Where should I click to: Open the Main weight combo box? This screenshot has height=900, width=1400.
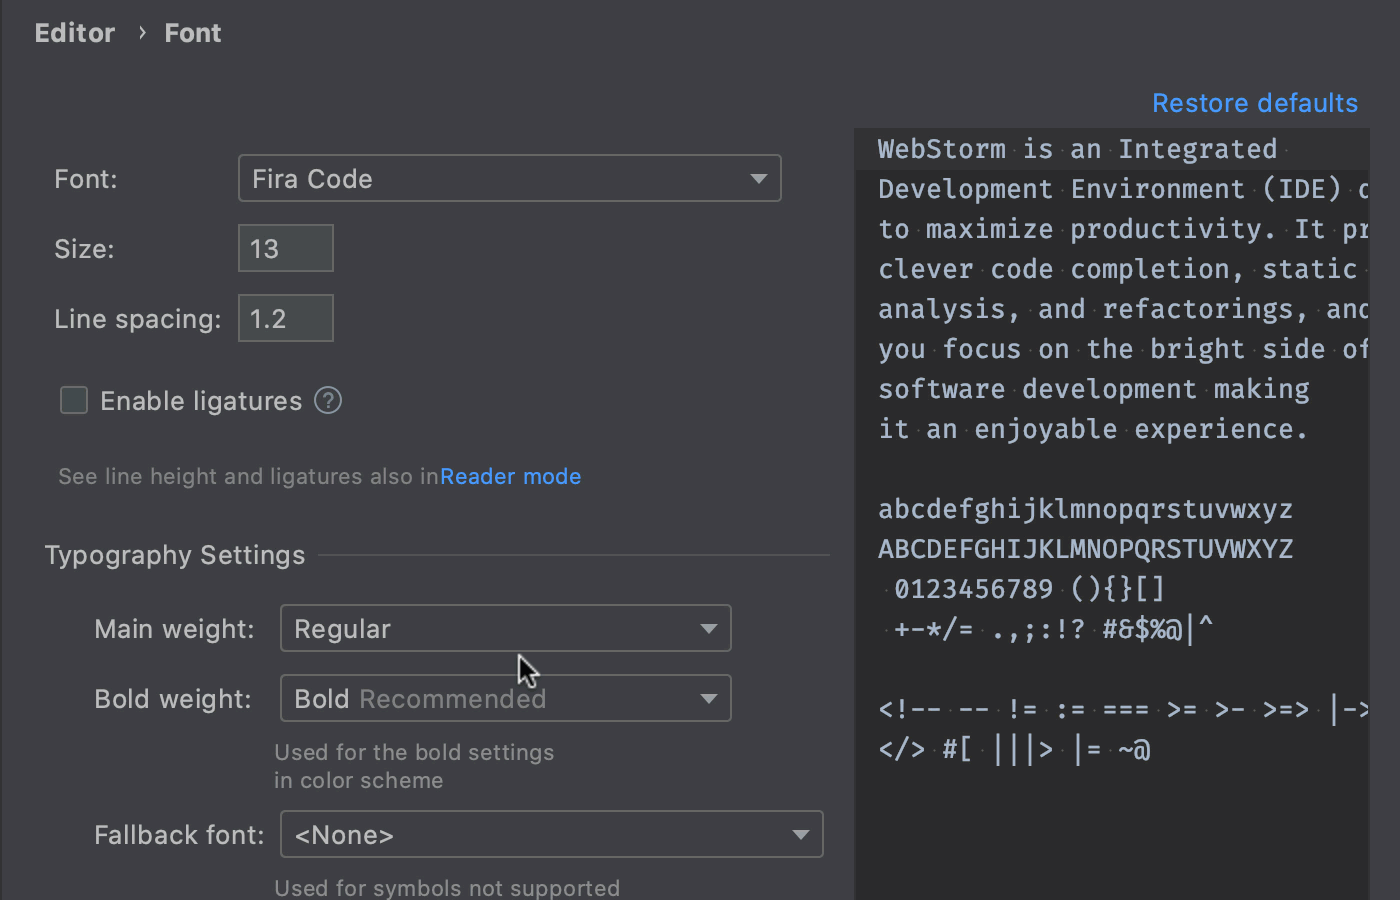(505, 628)
